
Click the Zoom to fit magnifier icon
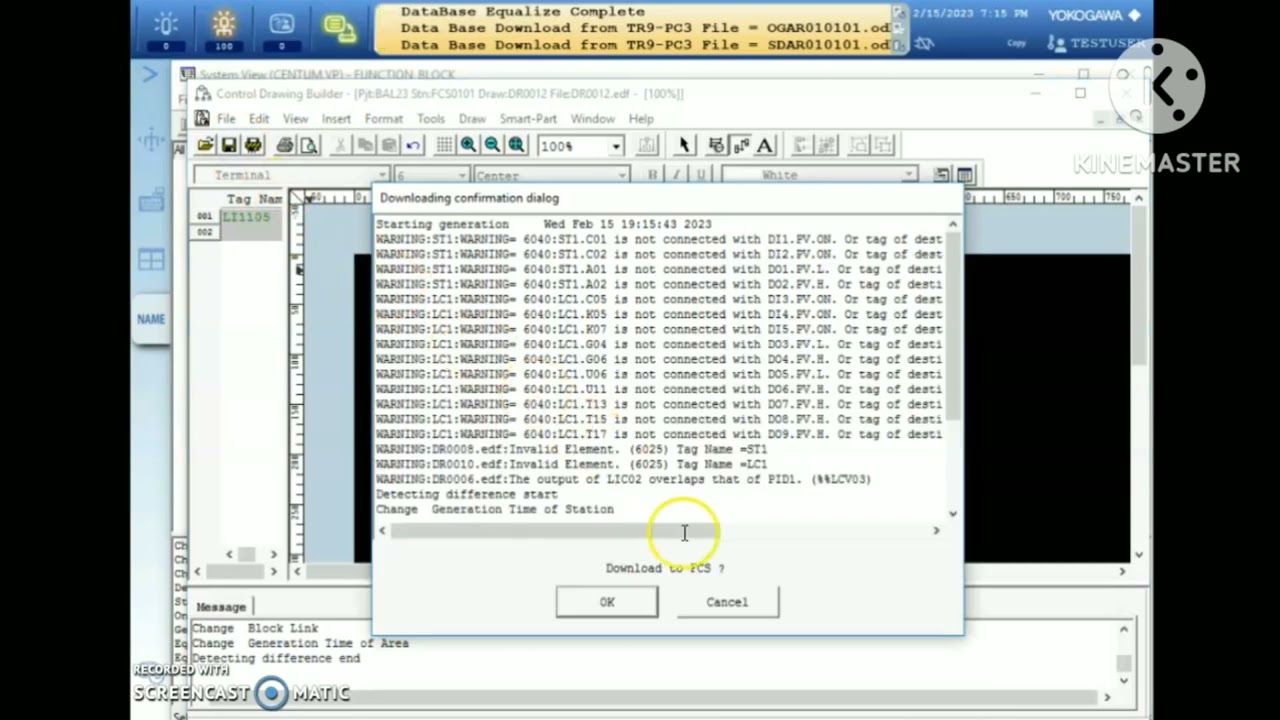[x=516, y=146]
